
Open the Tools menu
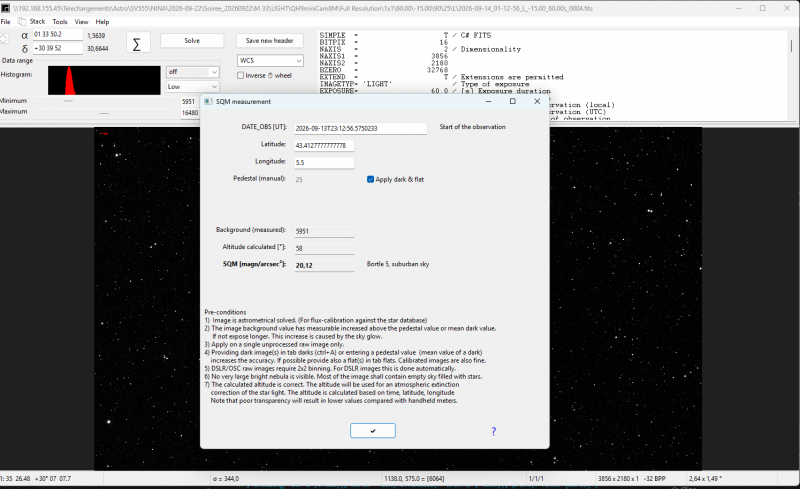60,21
